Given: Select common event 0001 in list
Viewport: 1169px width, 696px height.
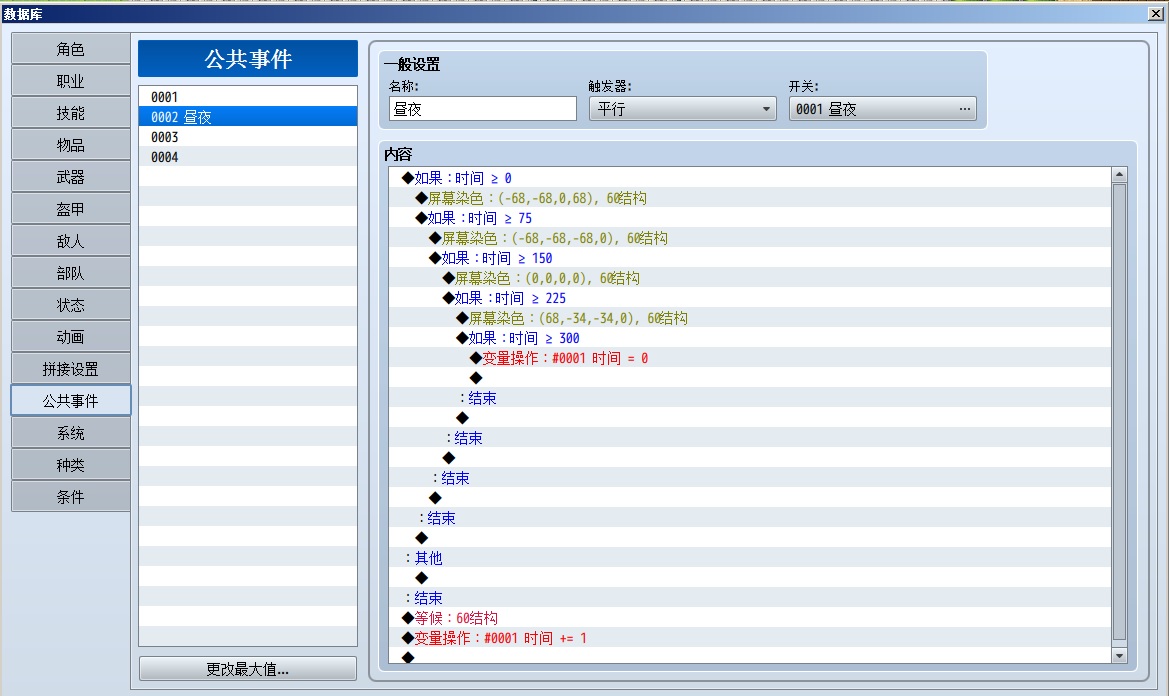Looking at the screenshot, I should pos(248,97).
